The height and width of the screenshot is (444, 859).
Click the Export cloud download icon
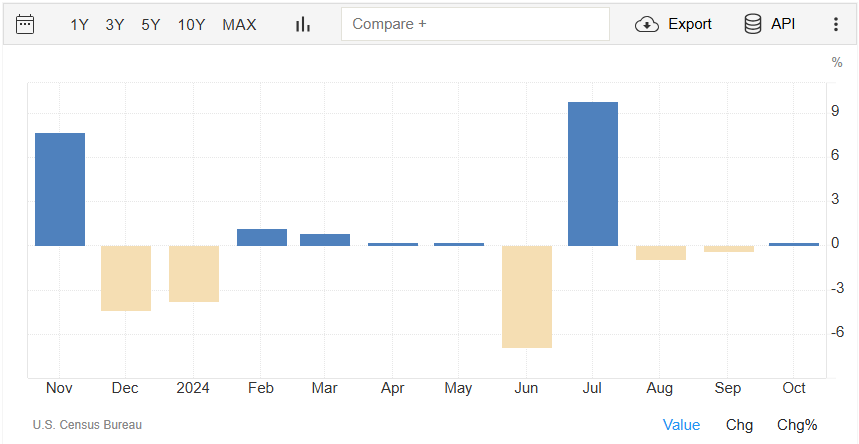[x=647, y=24]
